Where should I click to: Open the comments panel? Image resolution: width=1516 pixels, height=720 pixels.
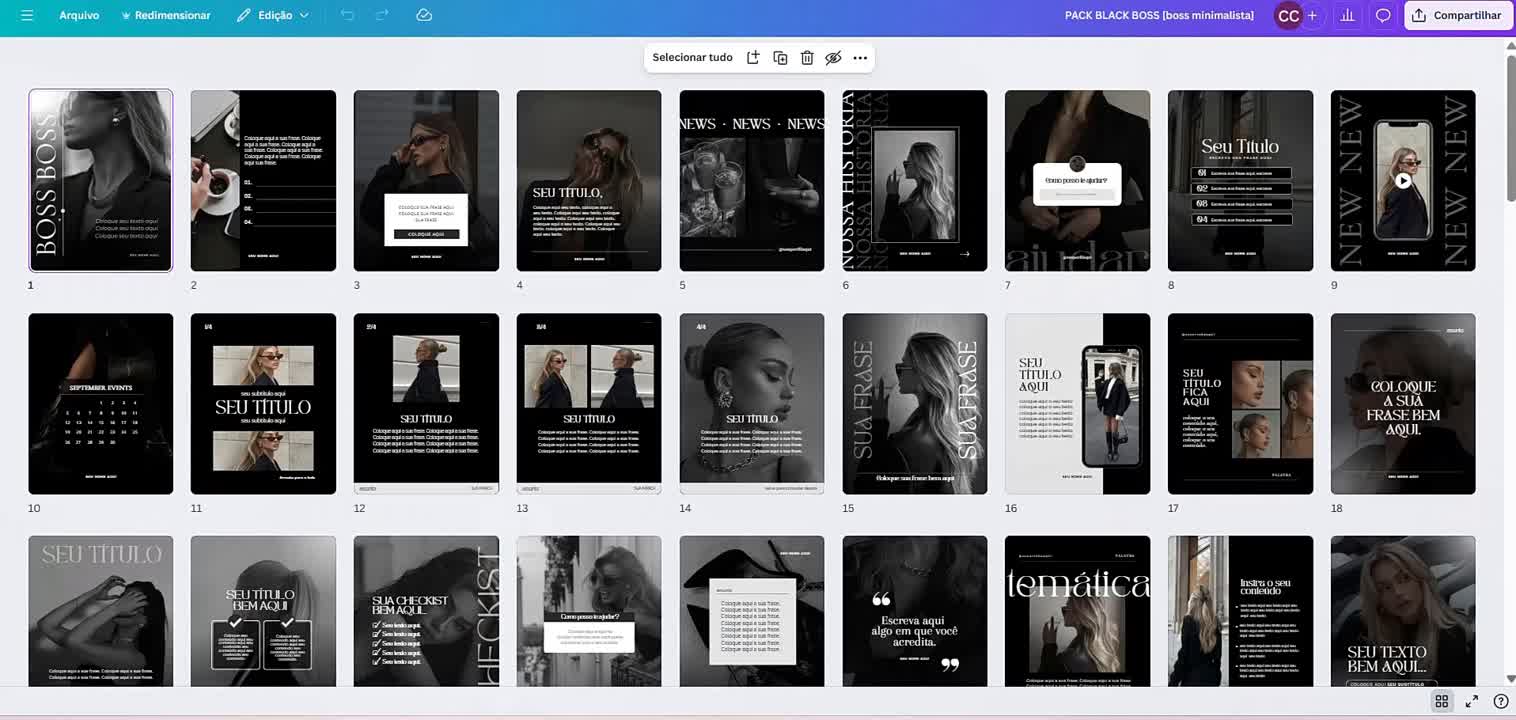tap(1383, 16)
